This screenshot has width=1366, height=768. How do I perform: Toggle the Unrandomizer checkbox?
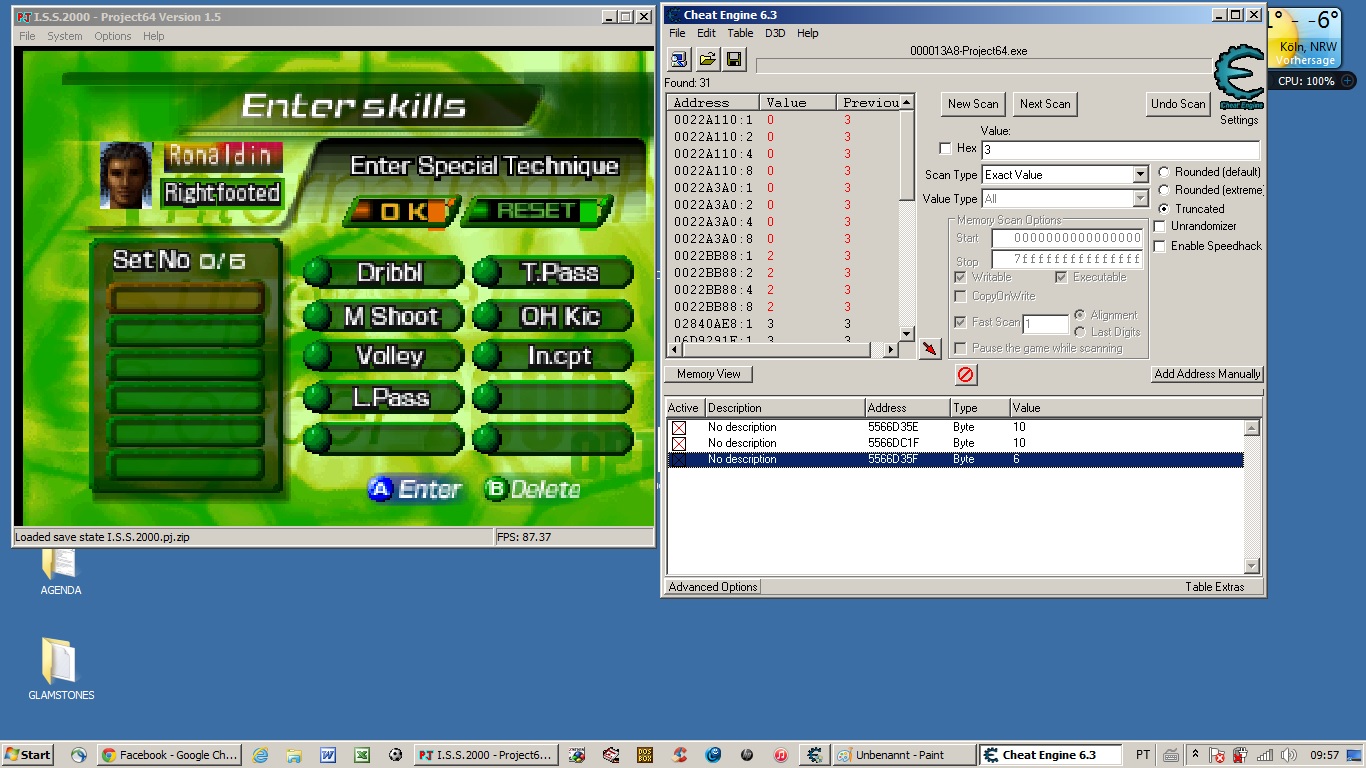[1160, 226]
